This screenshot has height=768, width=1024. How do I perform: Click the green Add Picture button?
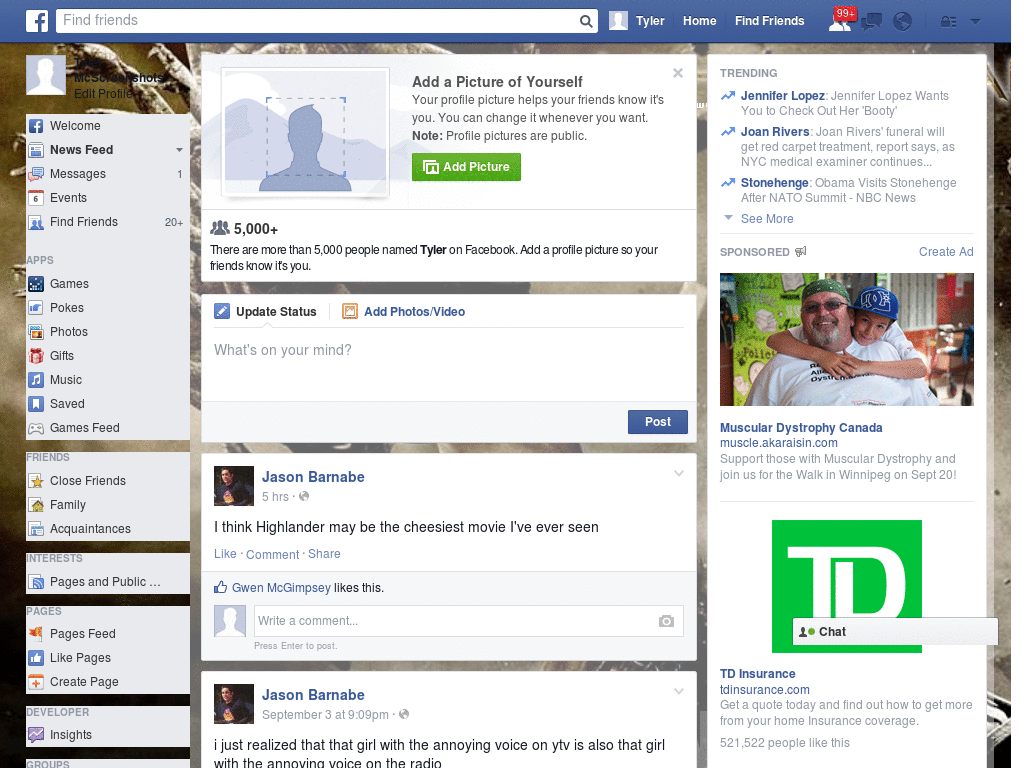466,167
